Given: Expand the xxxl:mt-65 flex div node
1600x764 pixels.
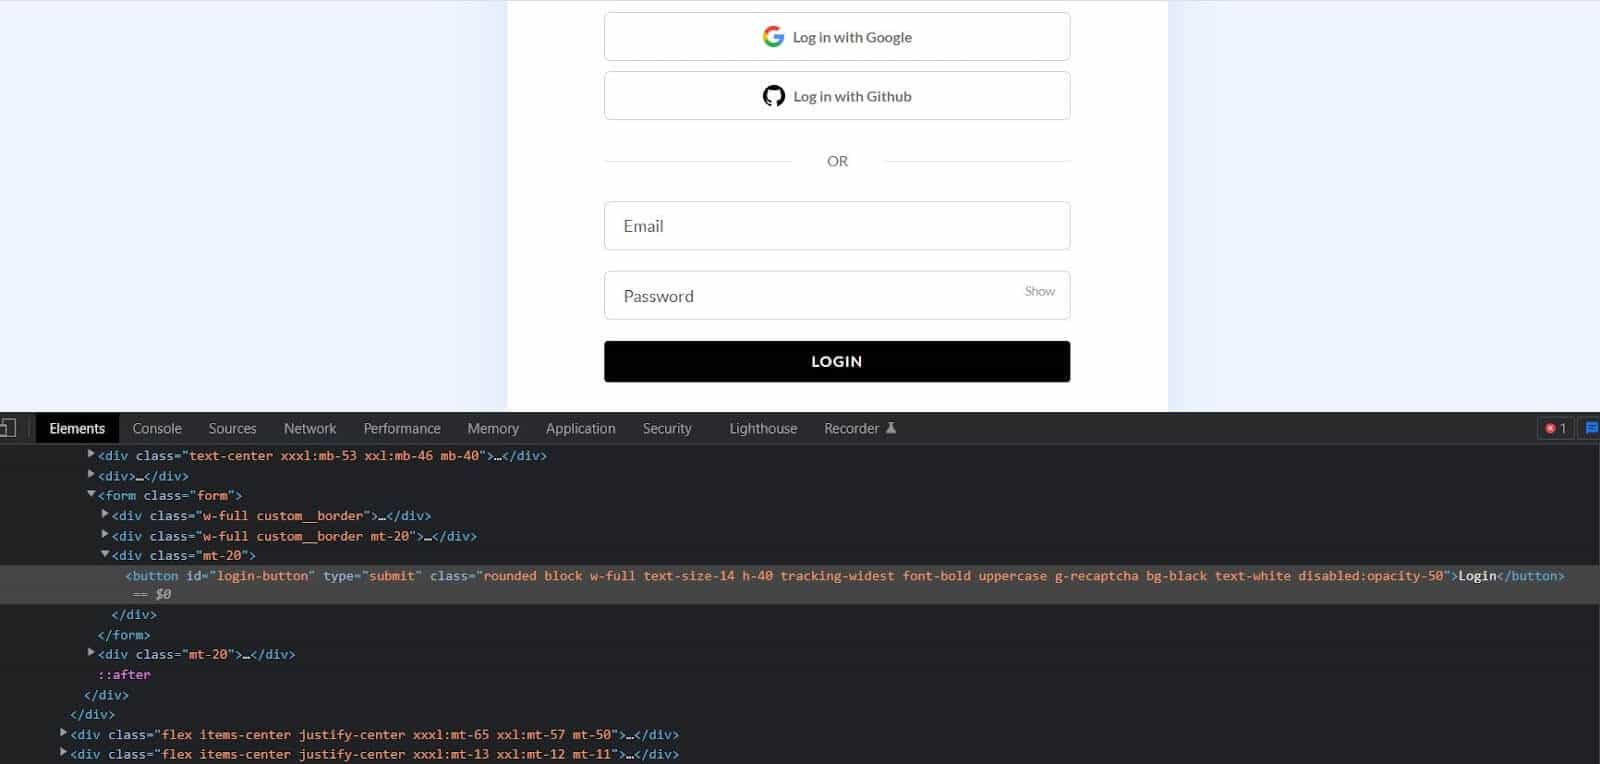Looking at the screenshot, I should (64, 733).
